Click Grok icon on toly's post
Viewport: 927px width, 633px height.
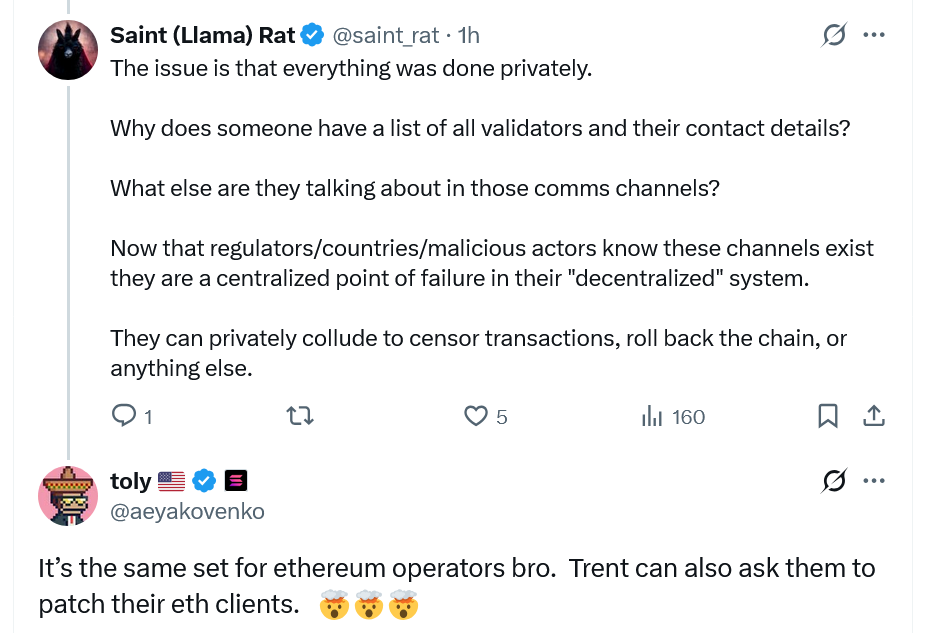tap(832, 482)
